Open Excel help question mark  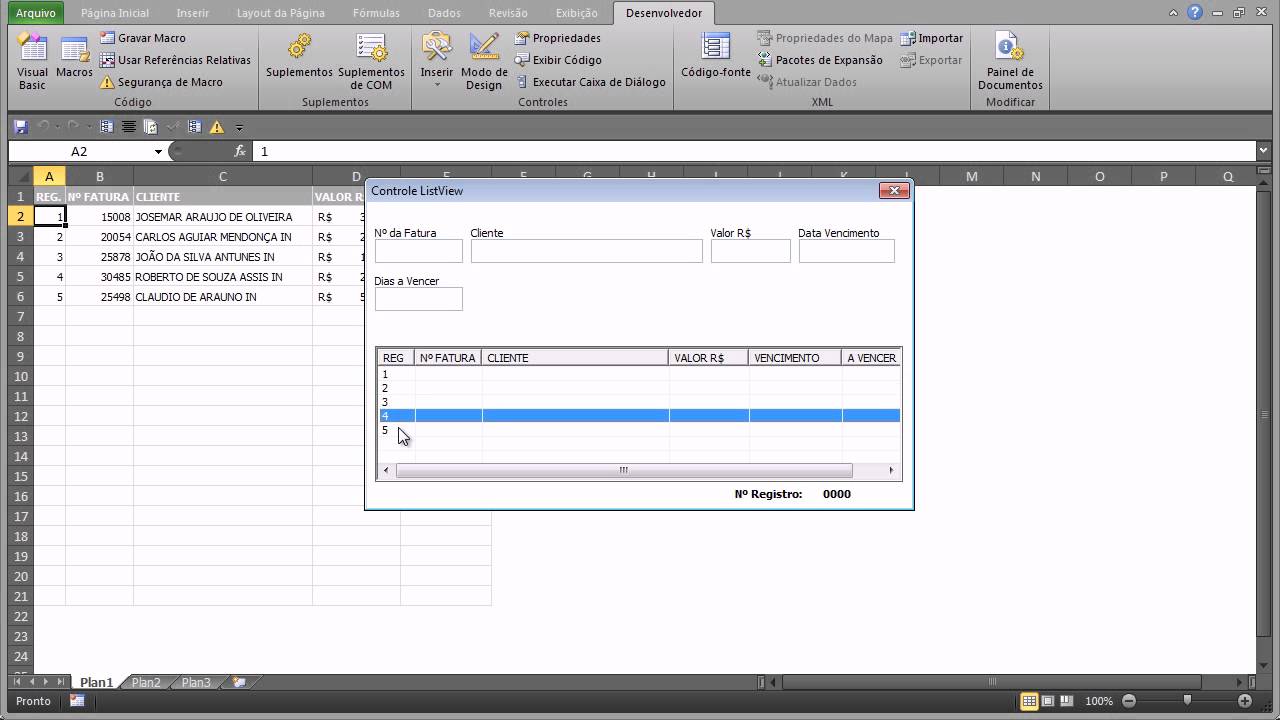click(x=1196, y=13)
